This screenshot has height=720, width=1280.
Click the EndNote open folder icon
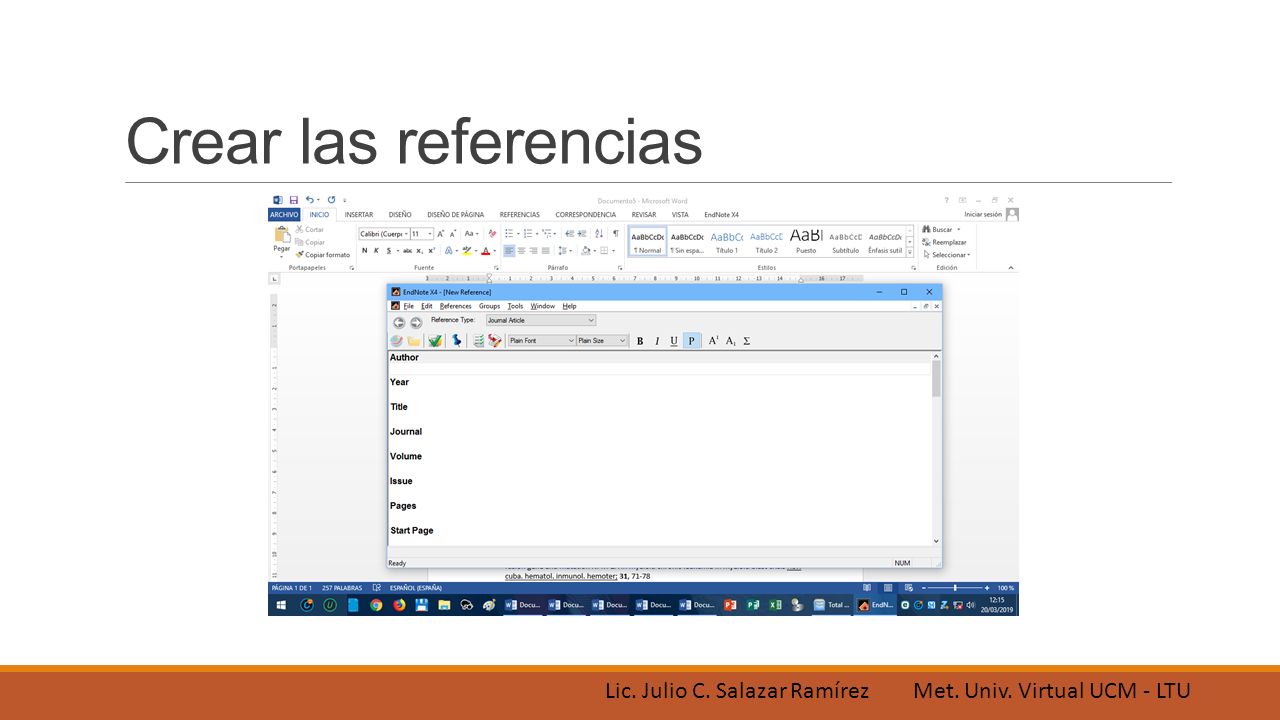[x=414, y=341]
